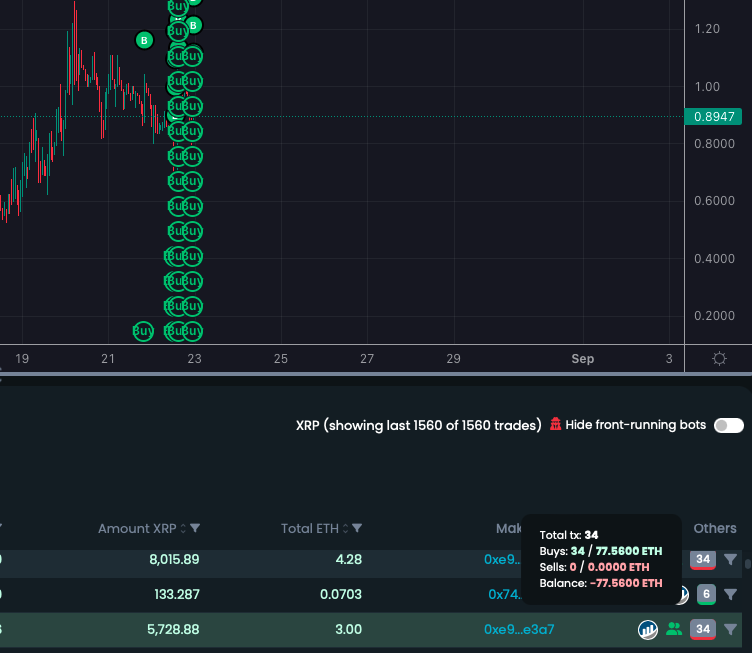Open maker address 0xe9...e3a7
752x653 pixels.
tap(519, 630)
